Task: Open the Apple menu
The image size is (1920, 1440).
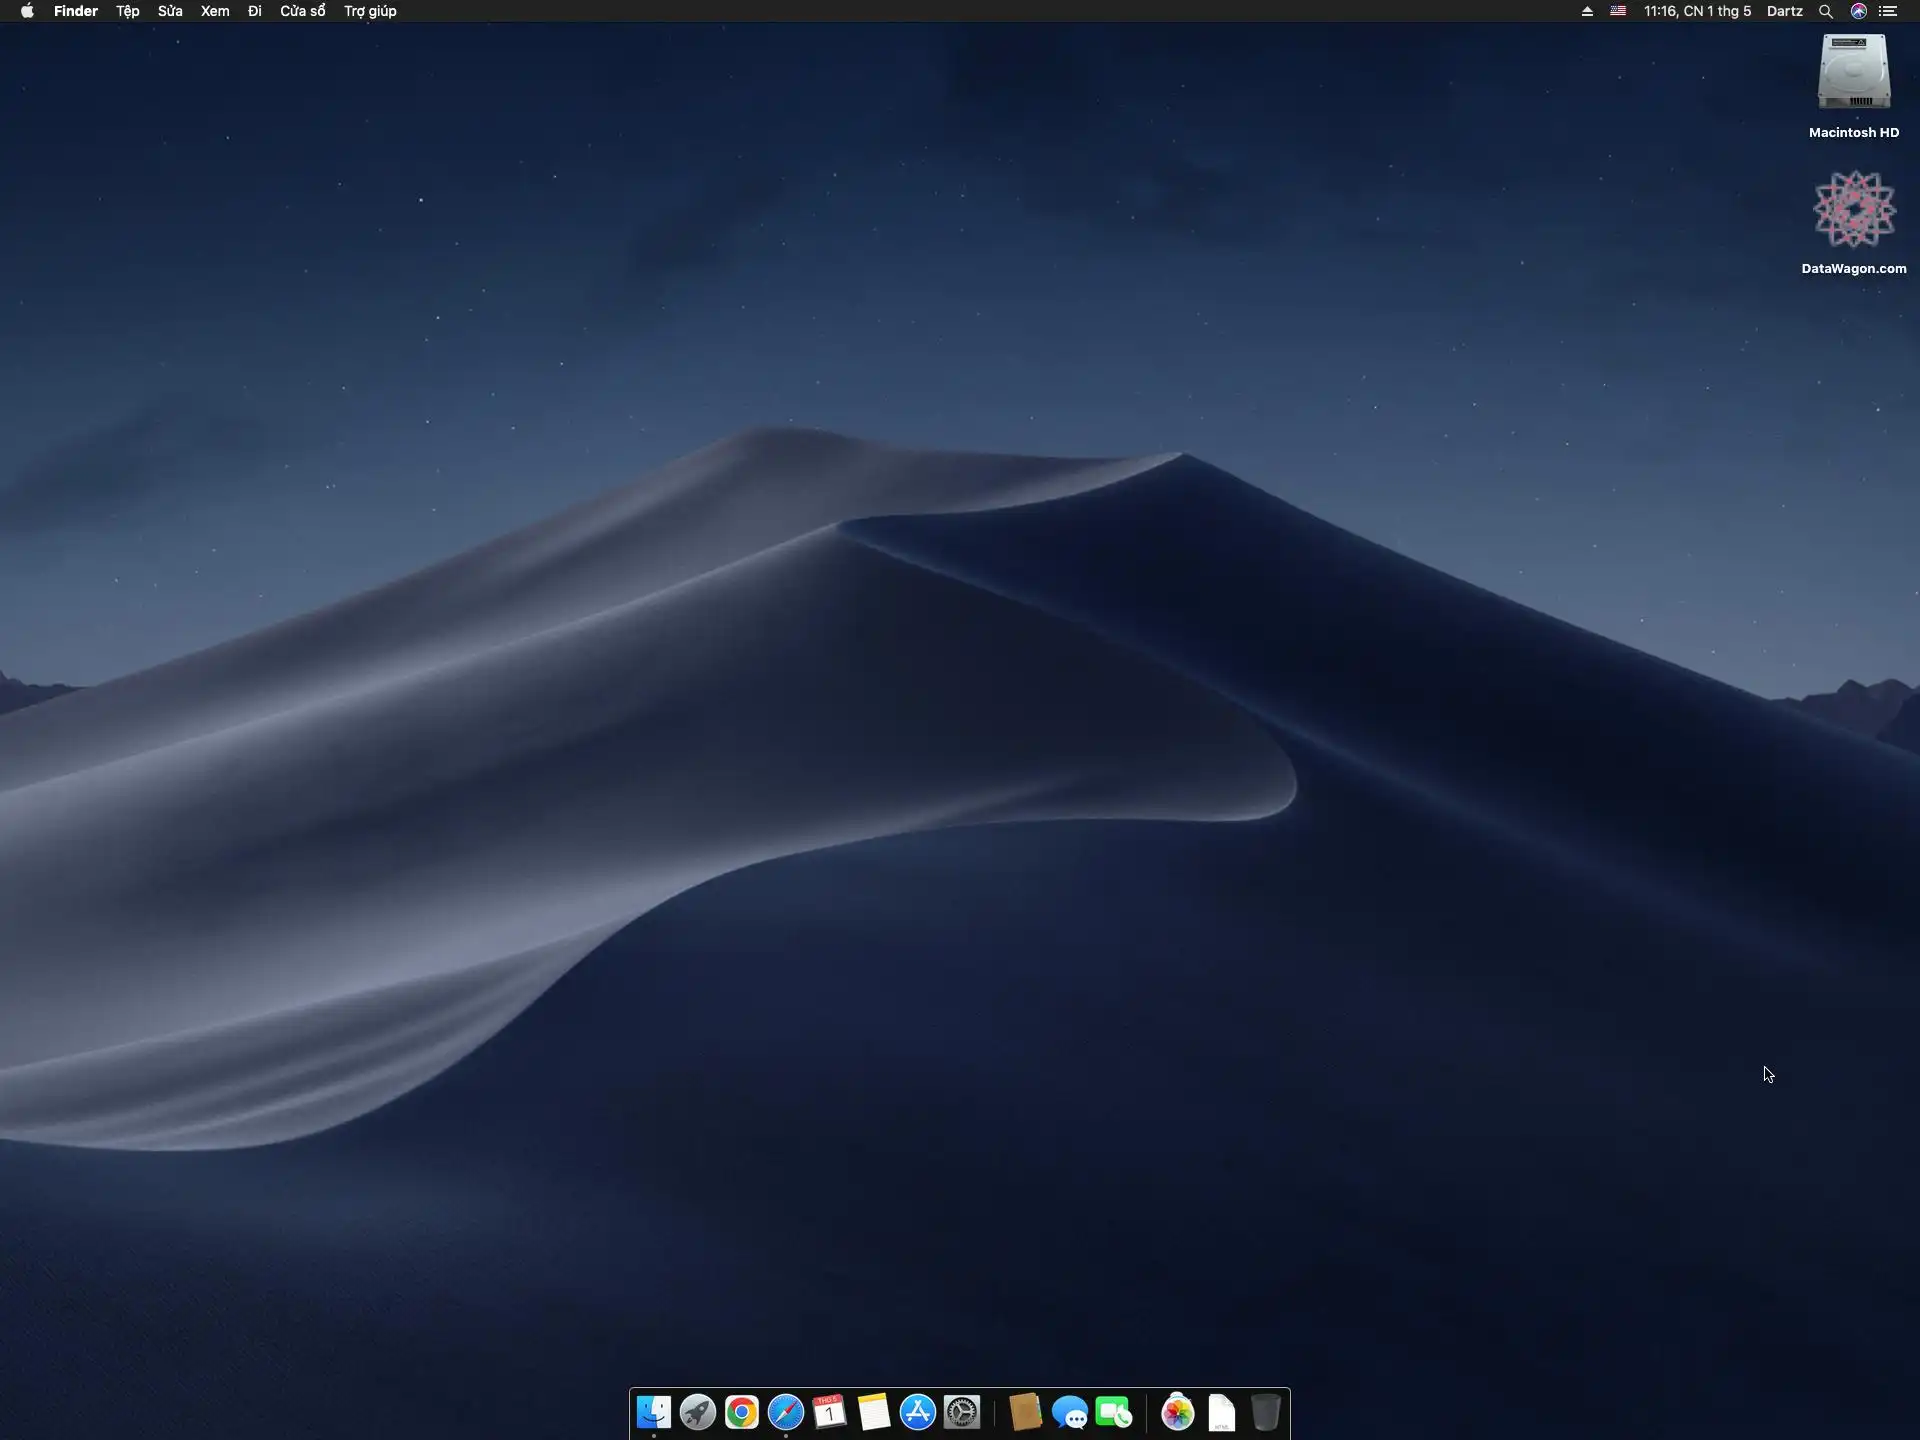Action: pos(27,11)
